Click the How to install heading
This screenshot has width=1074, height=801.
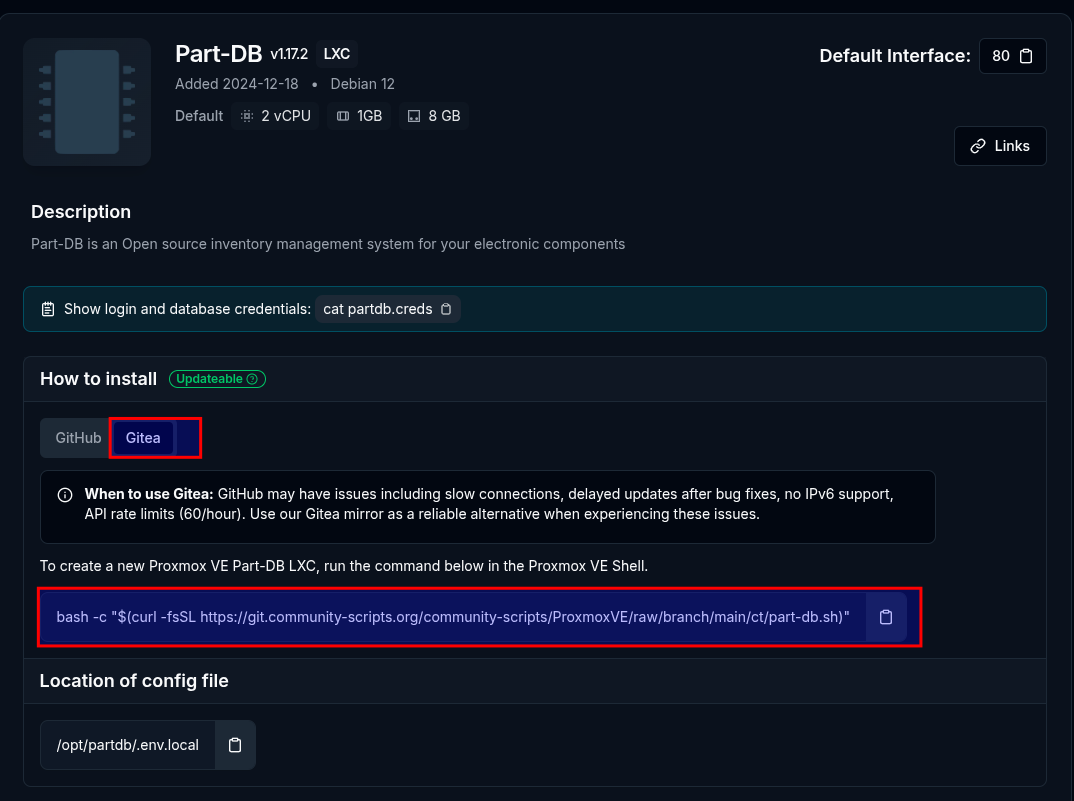[x=98, y=379]
